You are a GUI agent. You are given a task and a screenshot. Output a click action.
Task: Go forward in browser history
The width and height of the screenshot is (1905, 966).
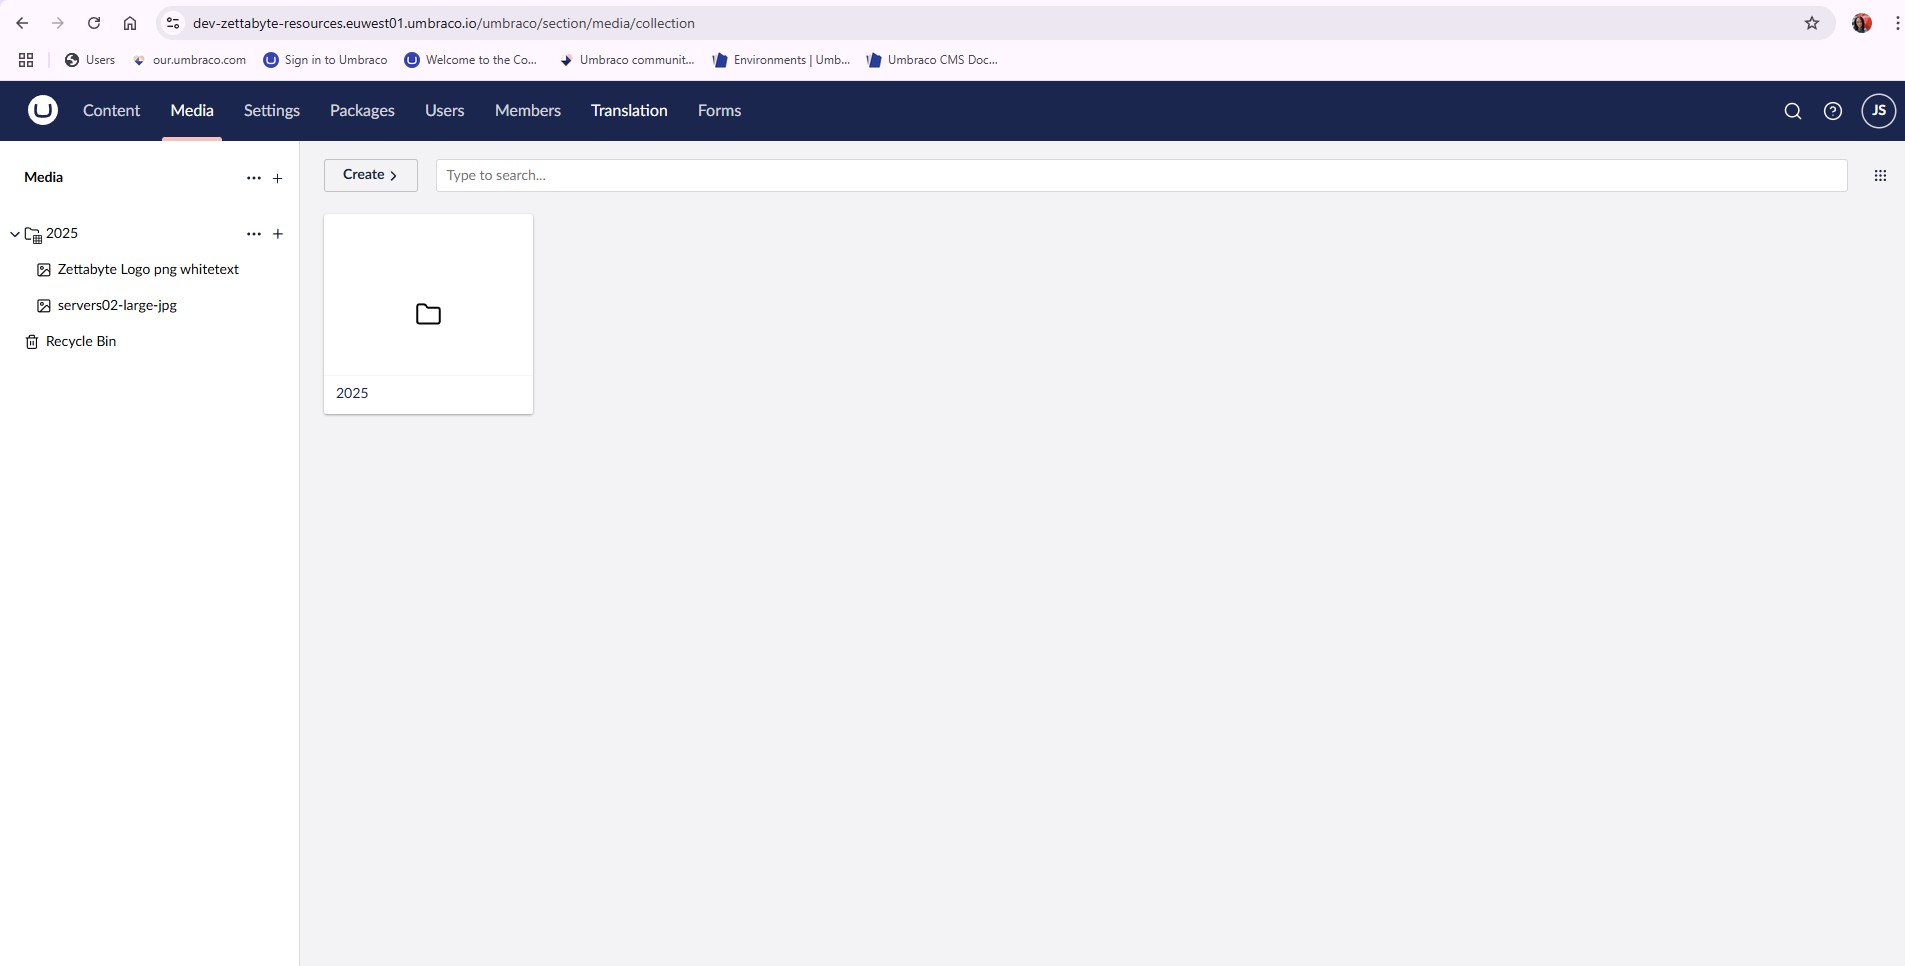click(x=58, y=23)
